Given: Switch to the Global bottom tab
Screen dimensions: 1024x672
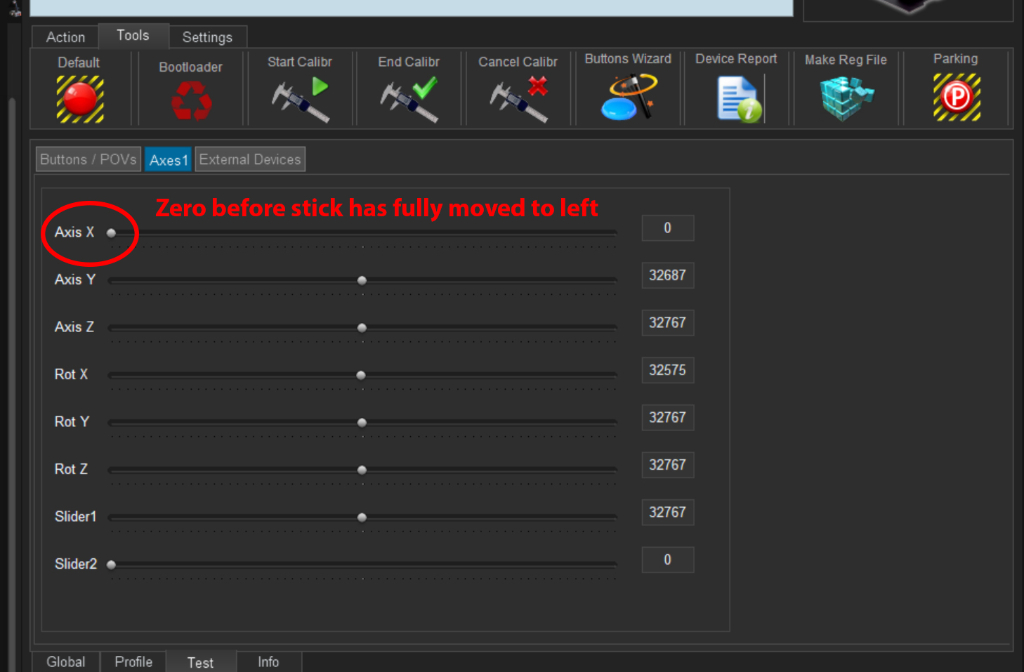Looking at the screenshot, I should click(66, 662).
